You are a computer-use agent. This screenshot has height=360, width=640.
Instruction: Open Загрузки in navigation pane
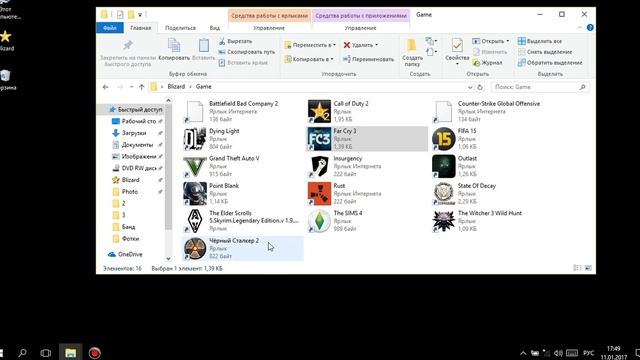tap(135, 133)
